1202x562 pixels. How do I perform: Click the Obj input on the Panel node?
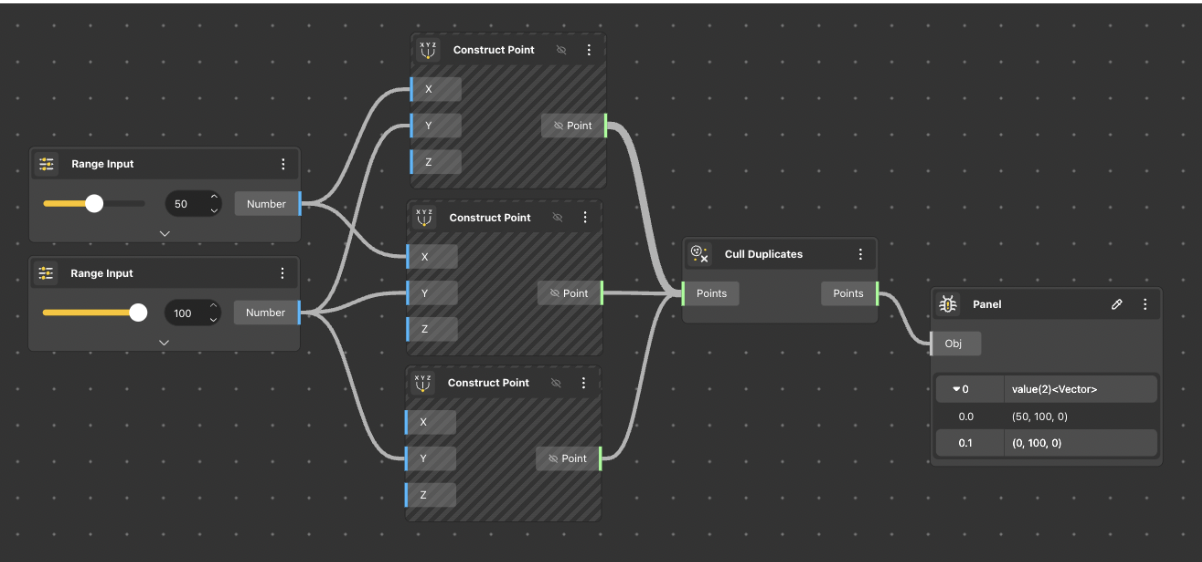[954, 344]
